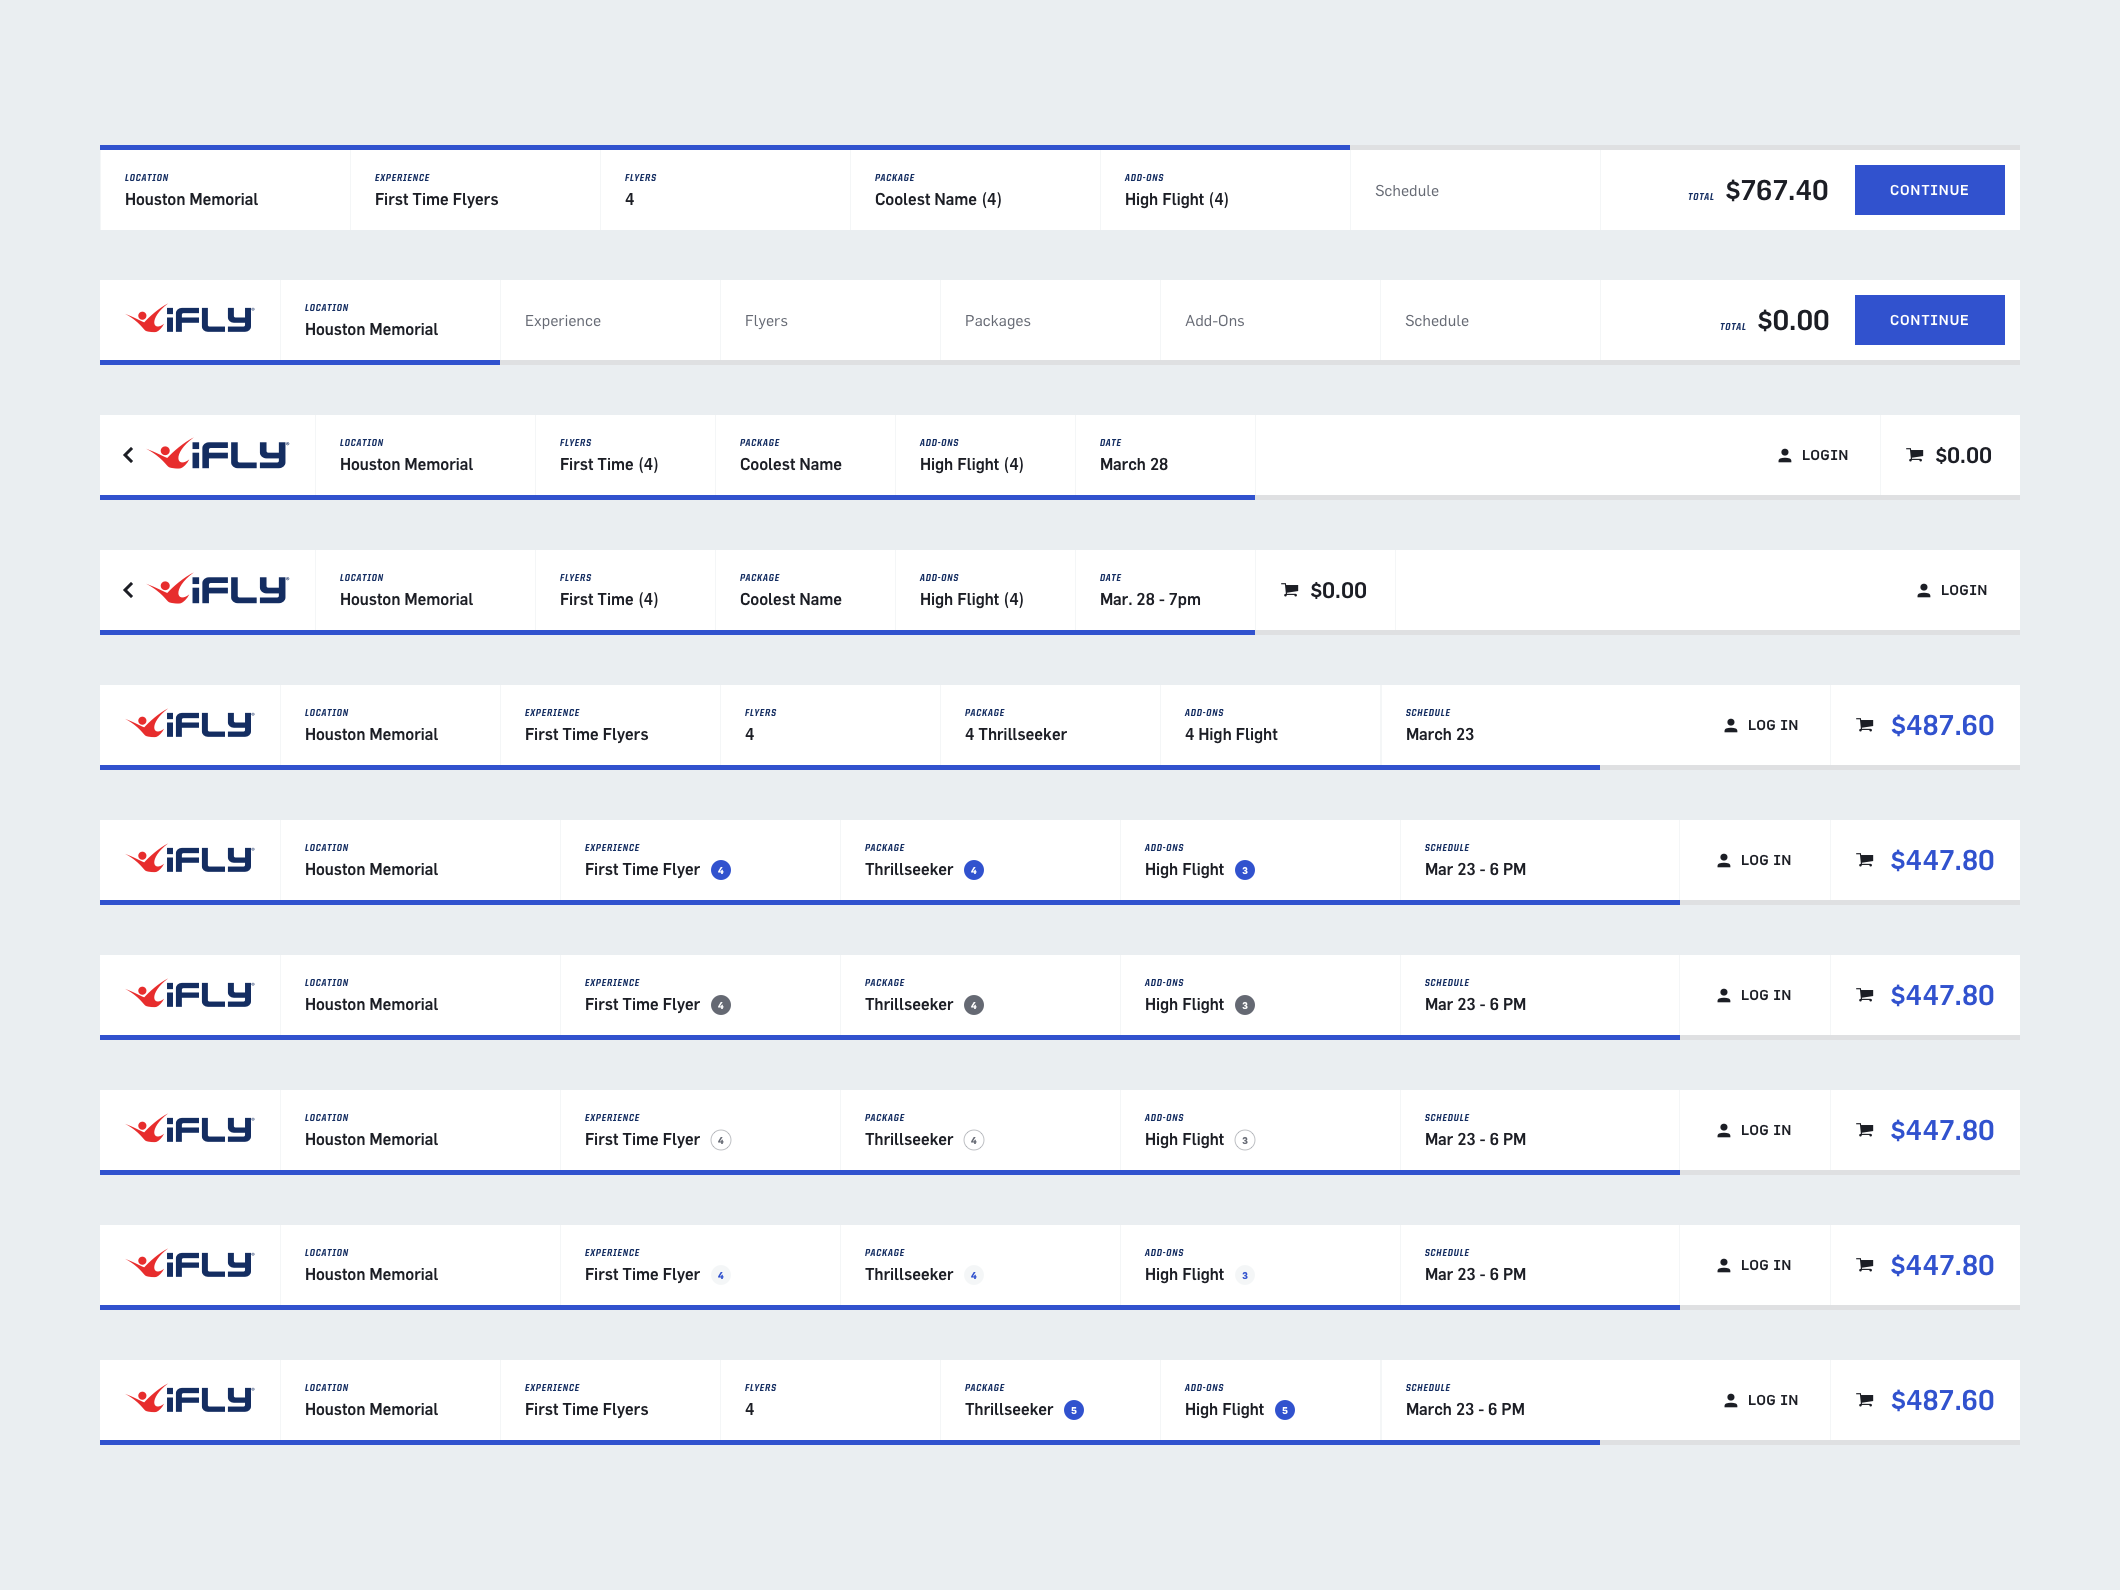Click cart icon next to Mar. 28 - 7pm date
2120x1590 pixels.
(1290, 590)
